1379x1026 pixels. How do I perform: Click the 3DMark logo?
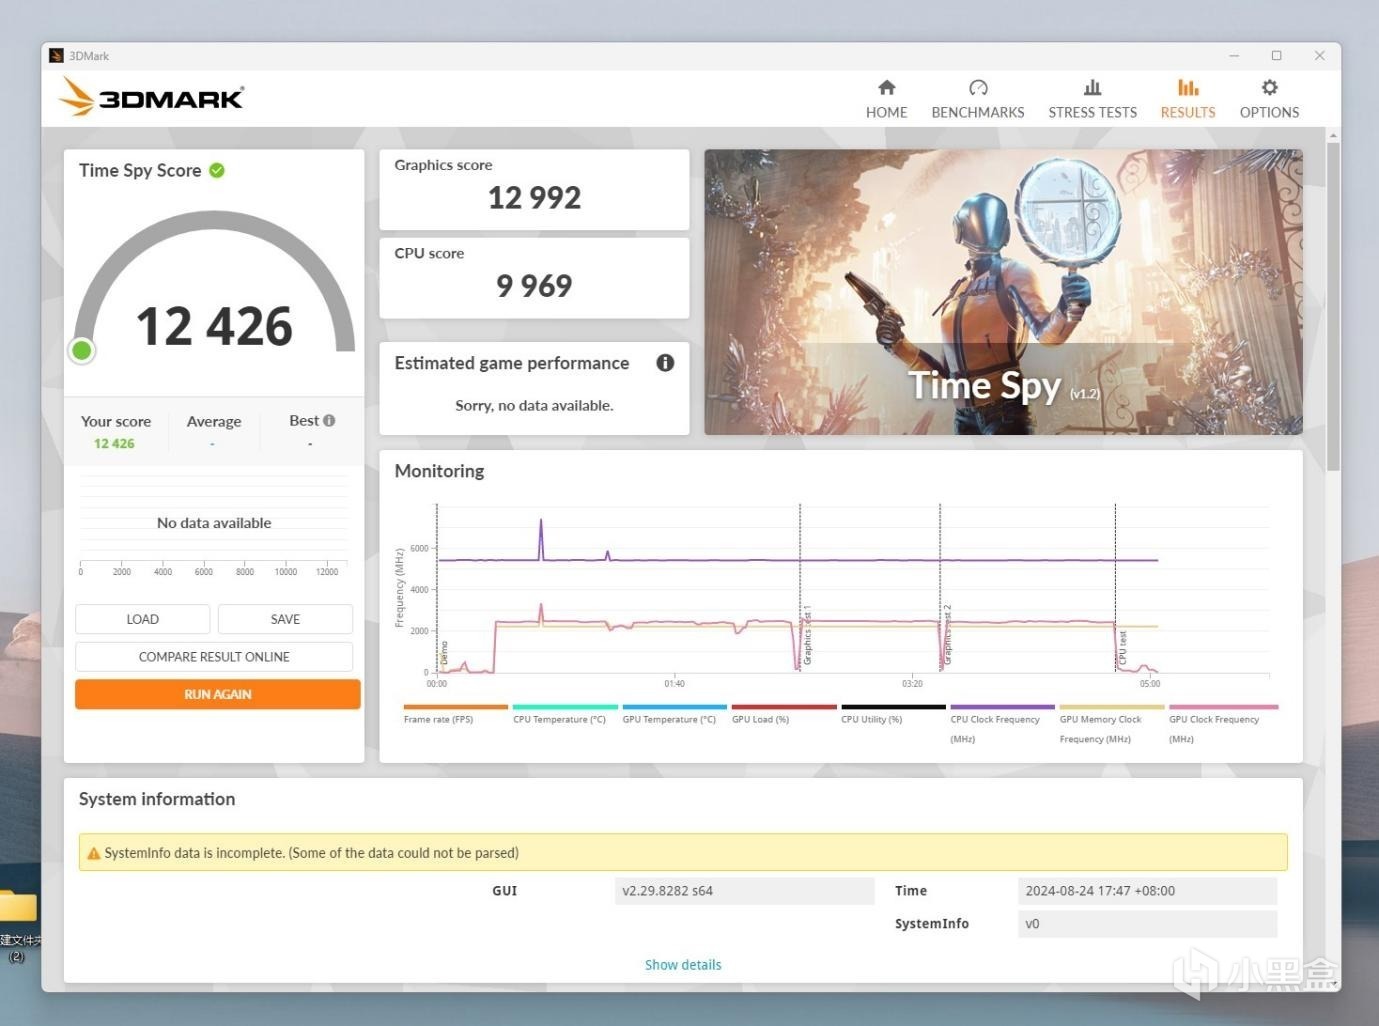pos(151,97)
